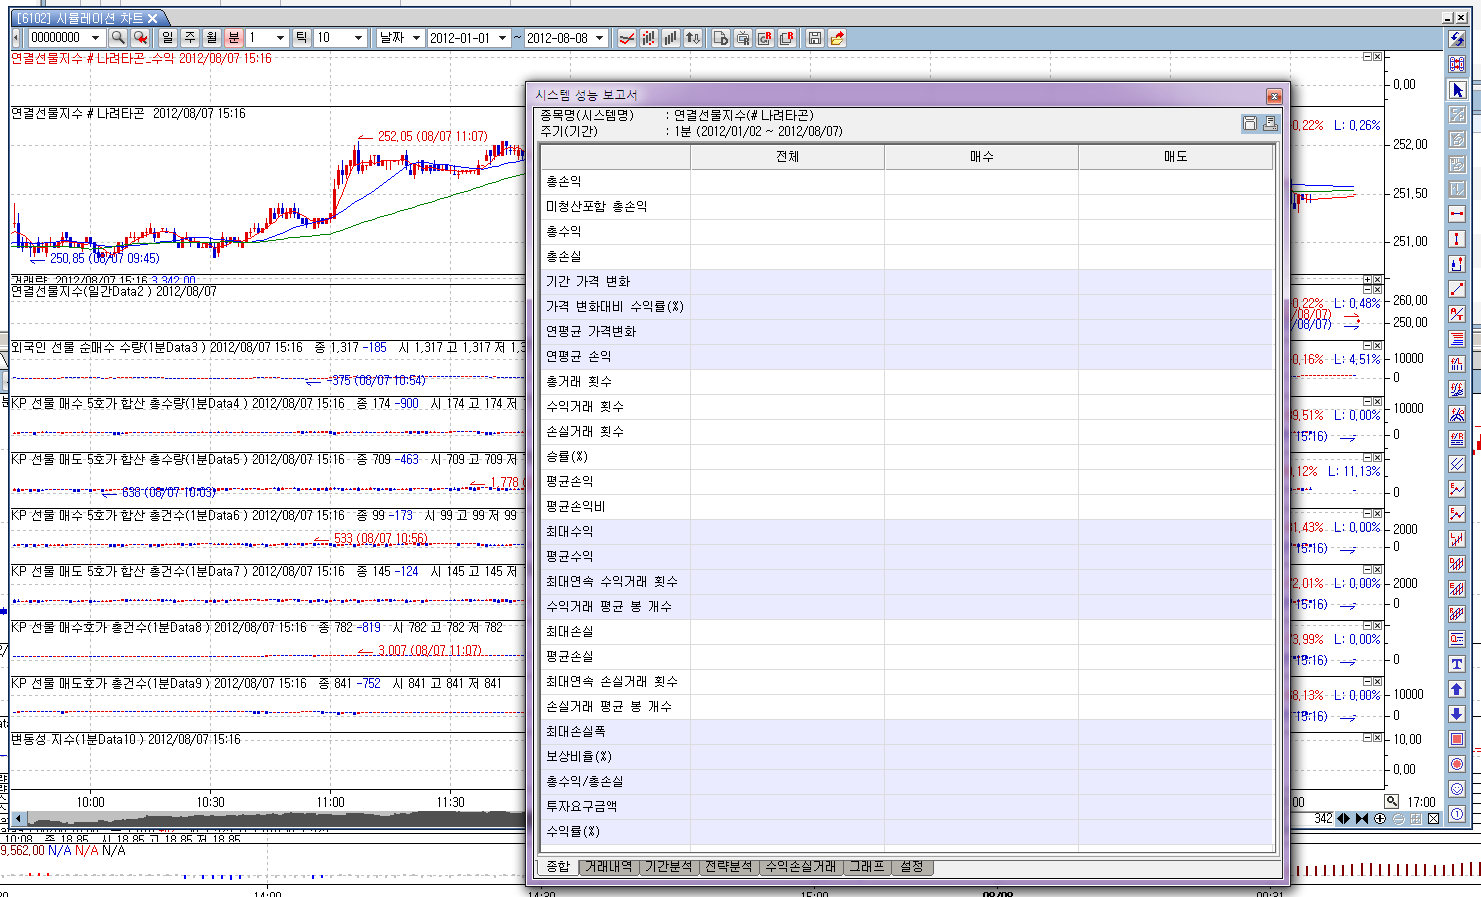Viewport: 1481px width, 897px height.
Task: Open the 날짜 dropdown
Action: 399,38
